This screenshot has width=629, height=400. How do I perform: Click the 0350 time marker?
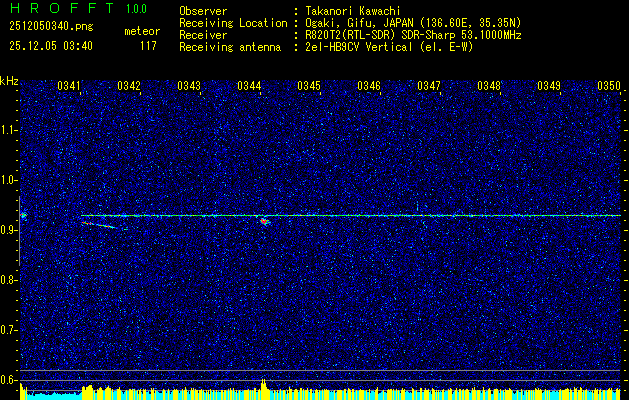point(609,86)
